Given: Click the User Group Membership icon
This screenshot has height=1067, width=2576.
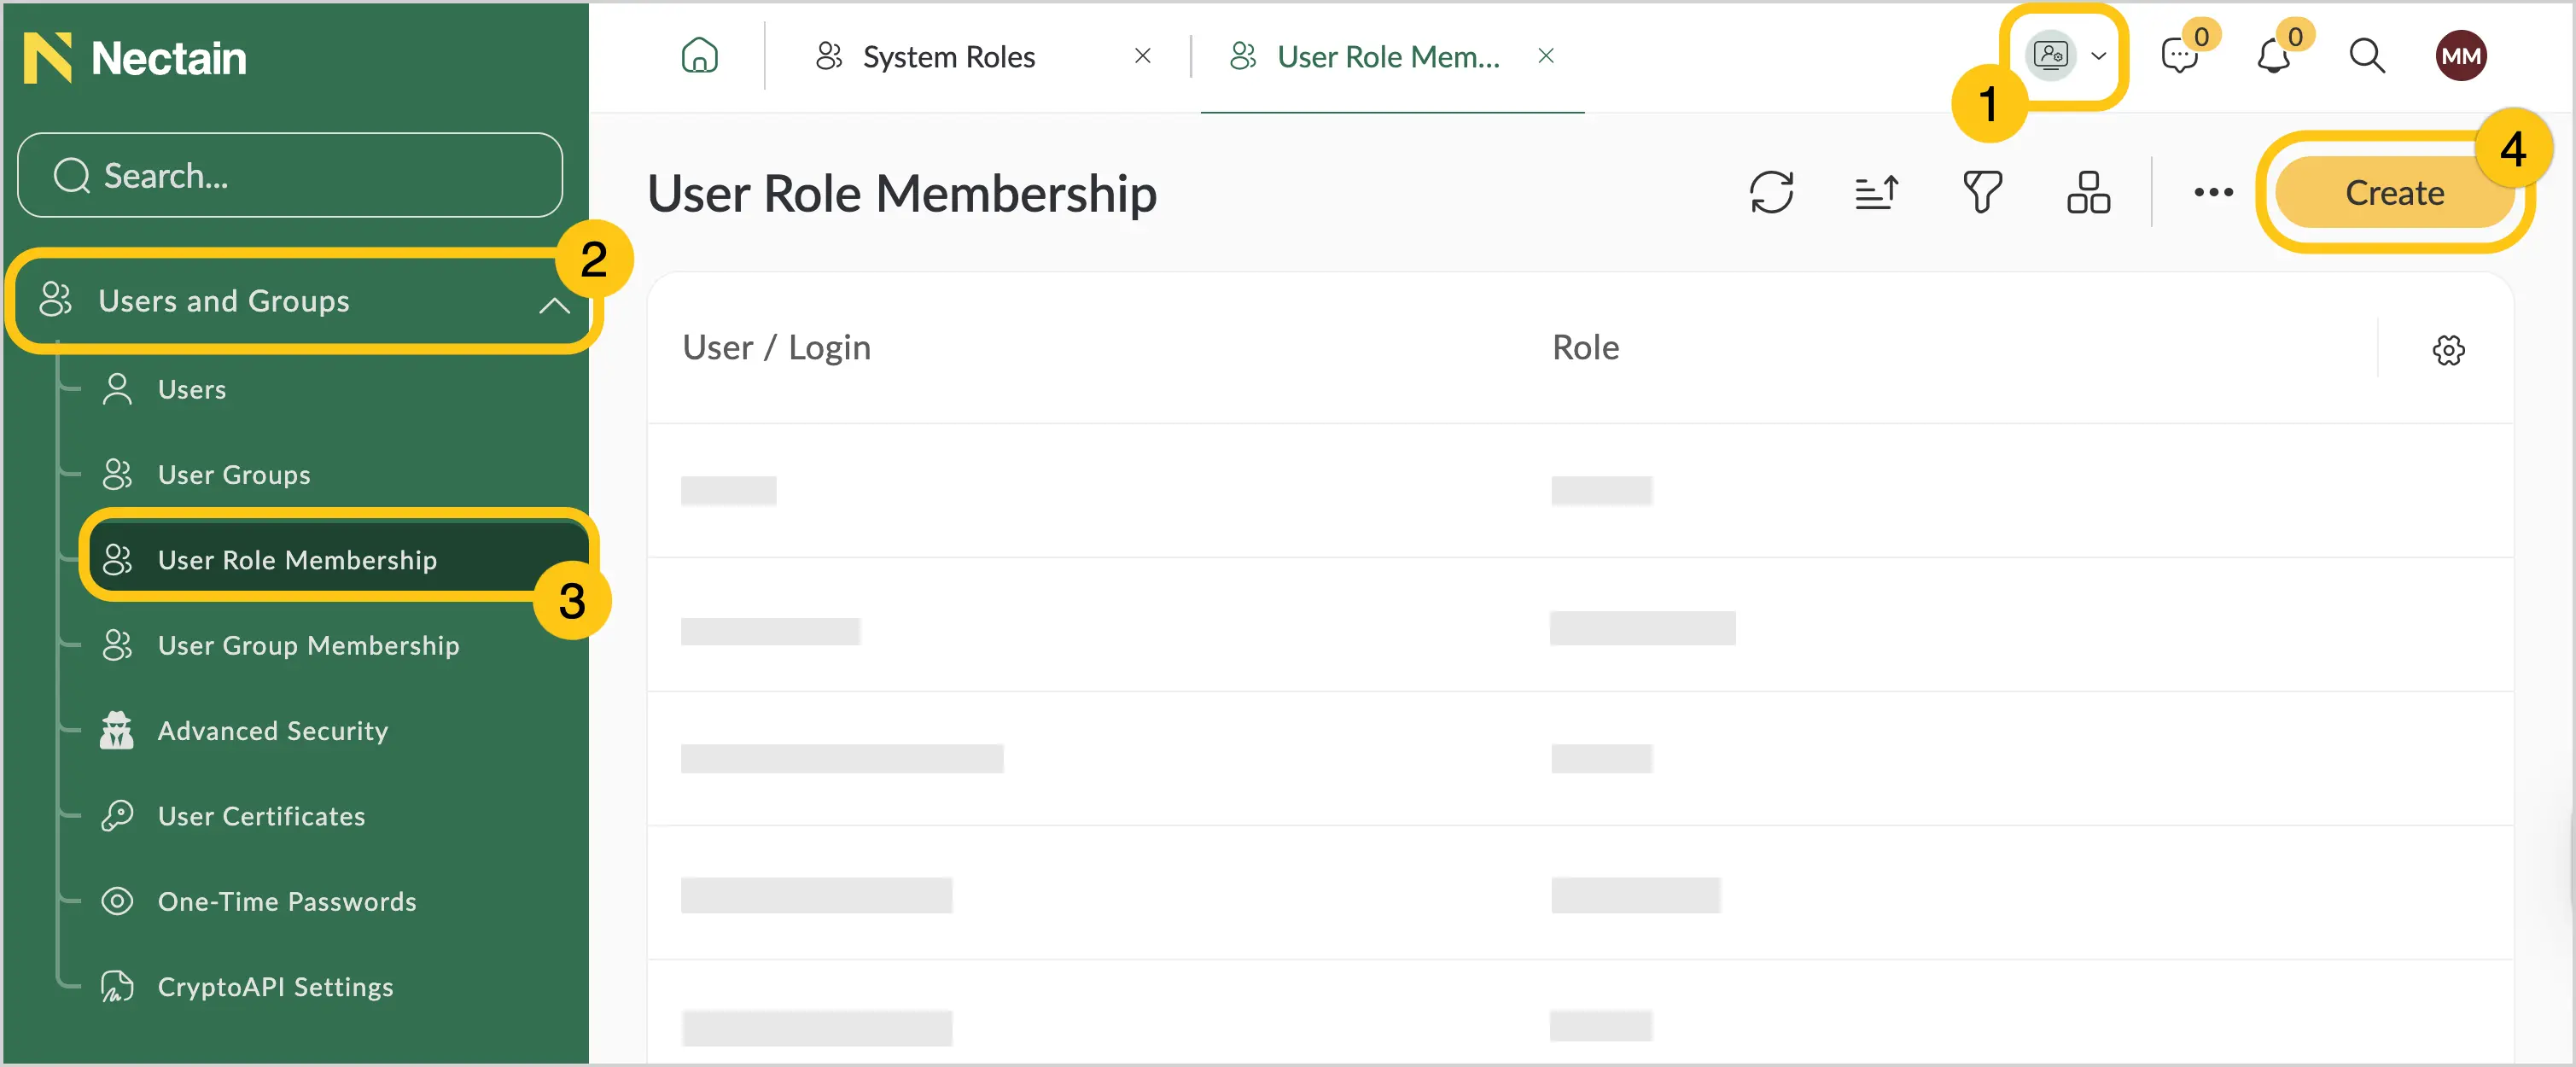Looking at the screenshot, I should (x=117, y=645).
